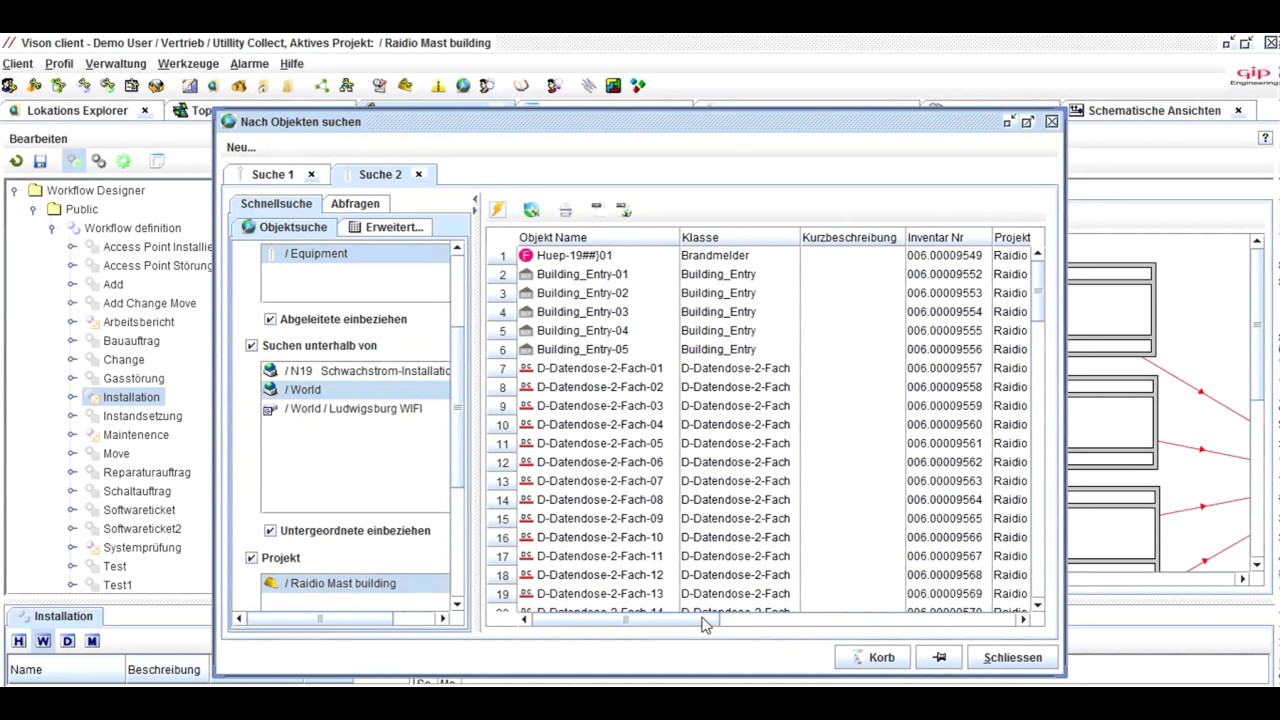The height and width of the screenshot is (720, 1280).
Task: Switch to the Suche 1 tab
Action: (x=272, y=175)
